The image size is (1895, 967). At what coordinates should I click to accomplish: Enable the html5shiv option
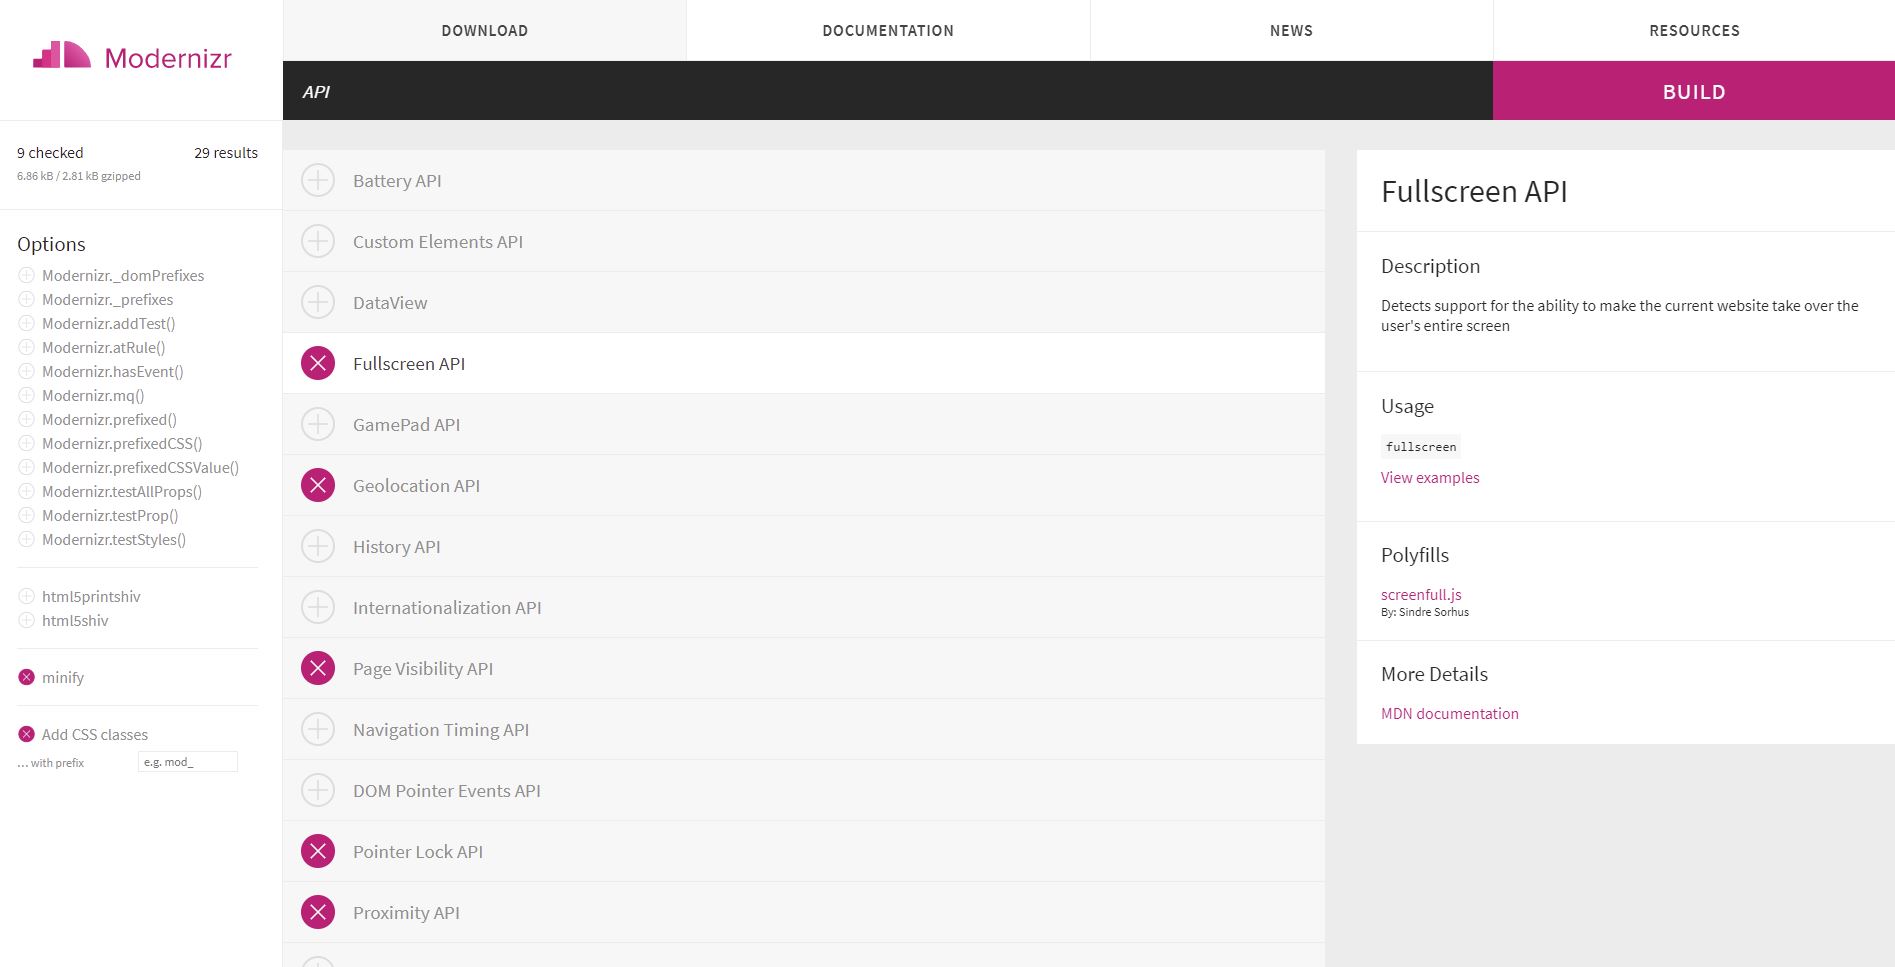click(x=26, y=620)
